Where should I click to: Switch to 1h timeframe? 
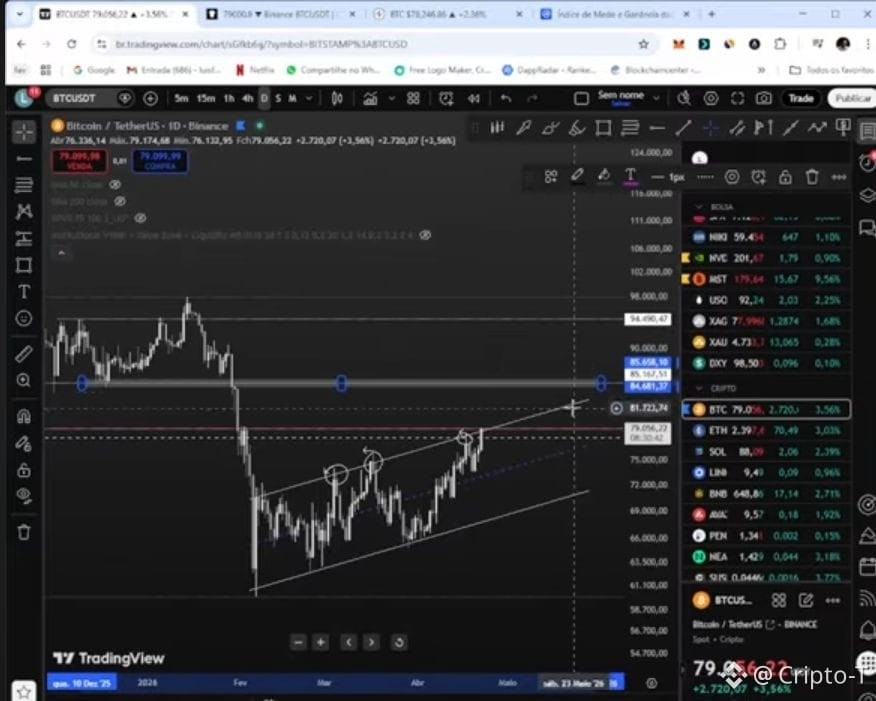(229, 98)
